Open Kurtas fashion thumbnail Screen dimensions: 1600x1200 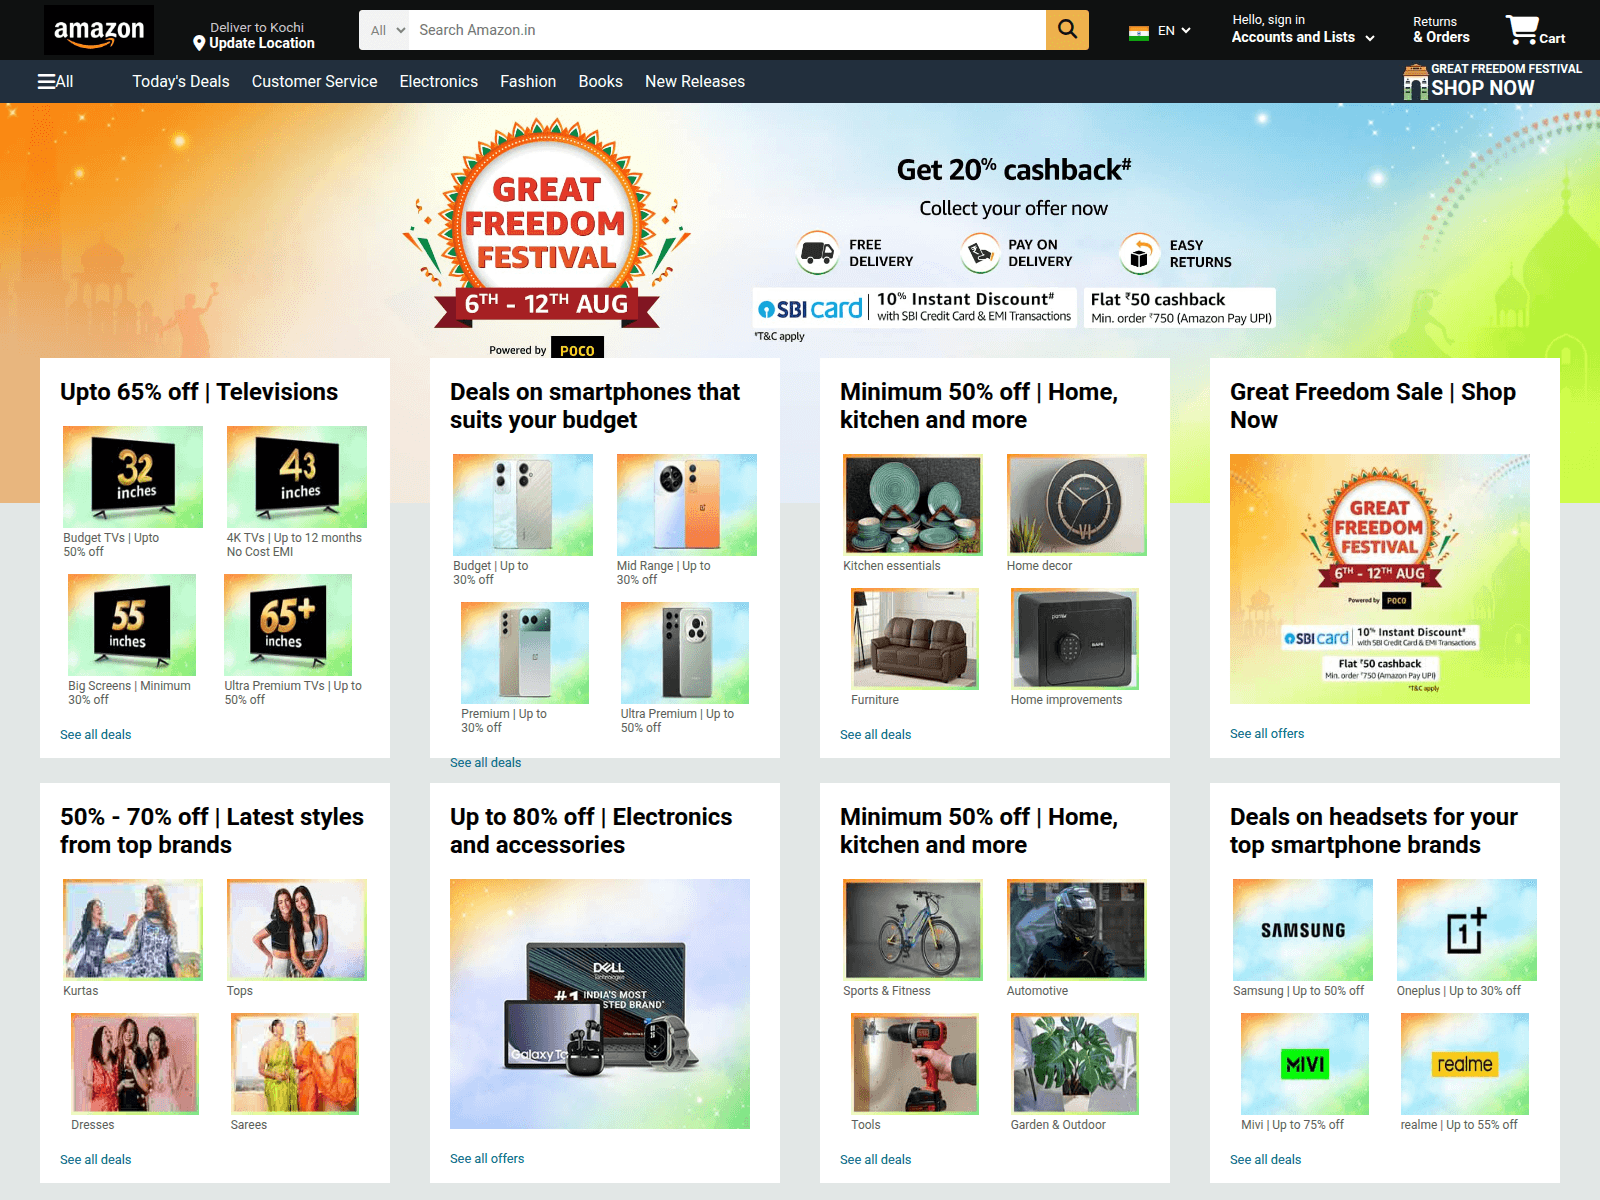[x=133, y=930]
